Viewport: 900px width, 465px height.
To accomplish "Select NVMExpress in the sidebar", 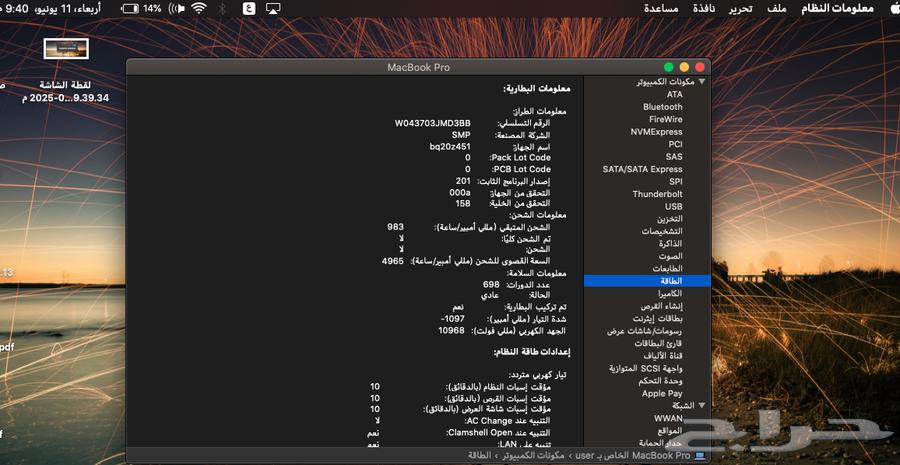I will click(657, 132).
